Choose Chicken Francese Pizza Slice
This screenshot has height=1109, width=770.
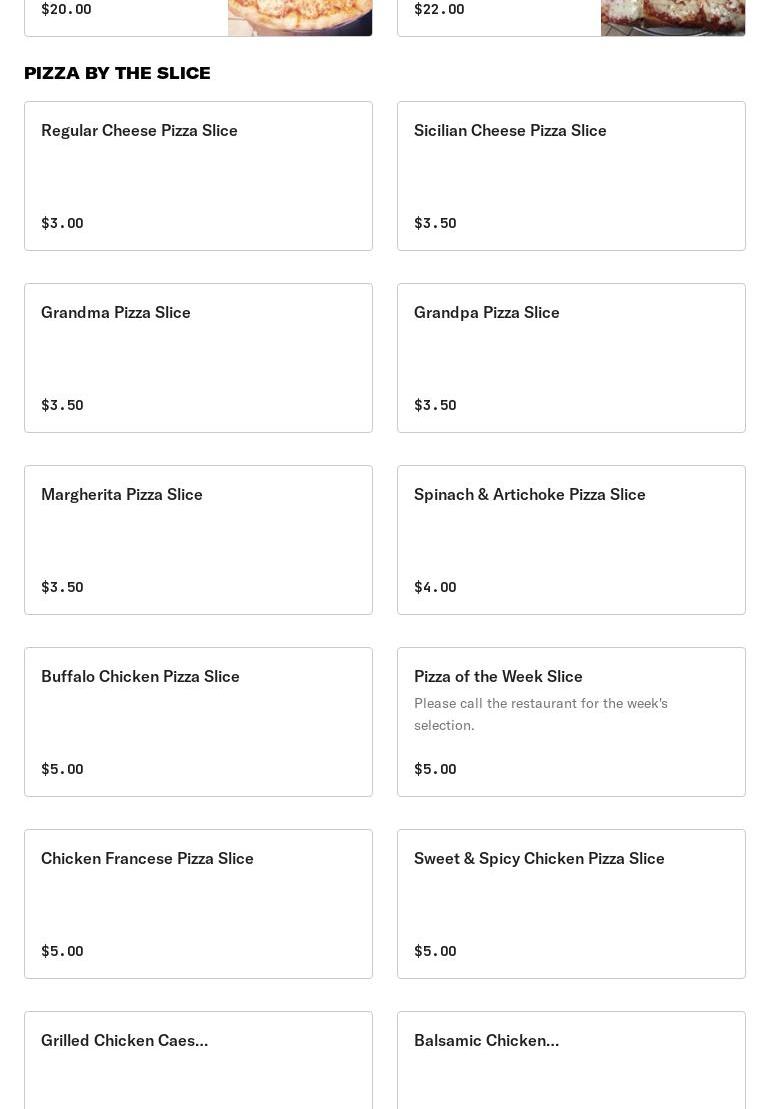coord(198,903)
